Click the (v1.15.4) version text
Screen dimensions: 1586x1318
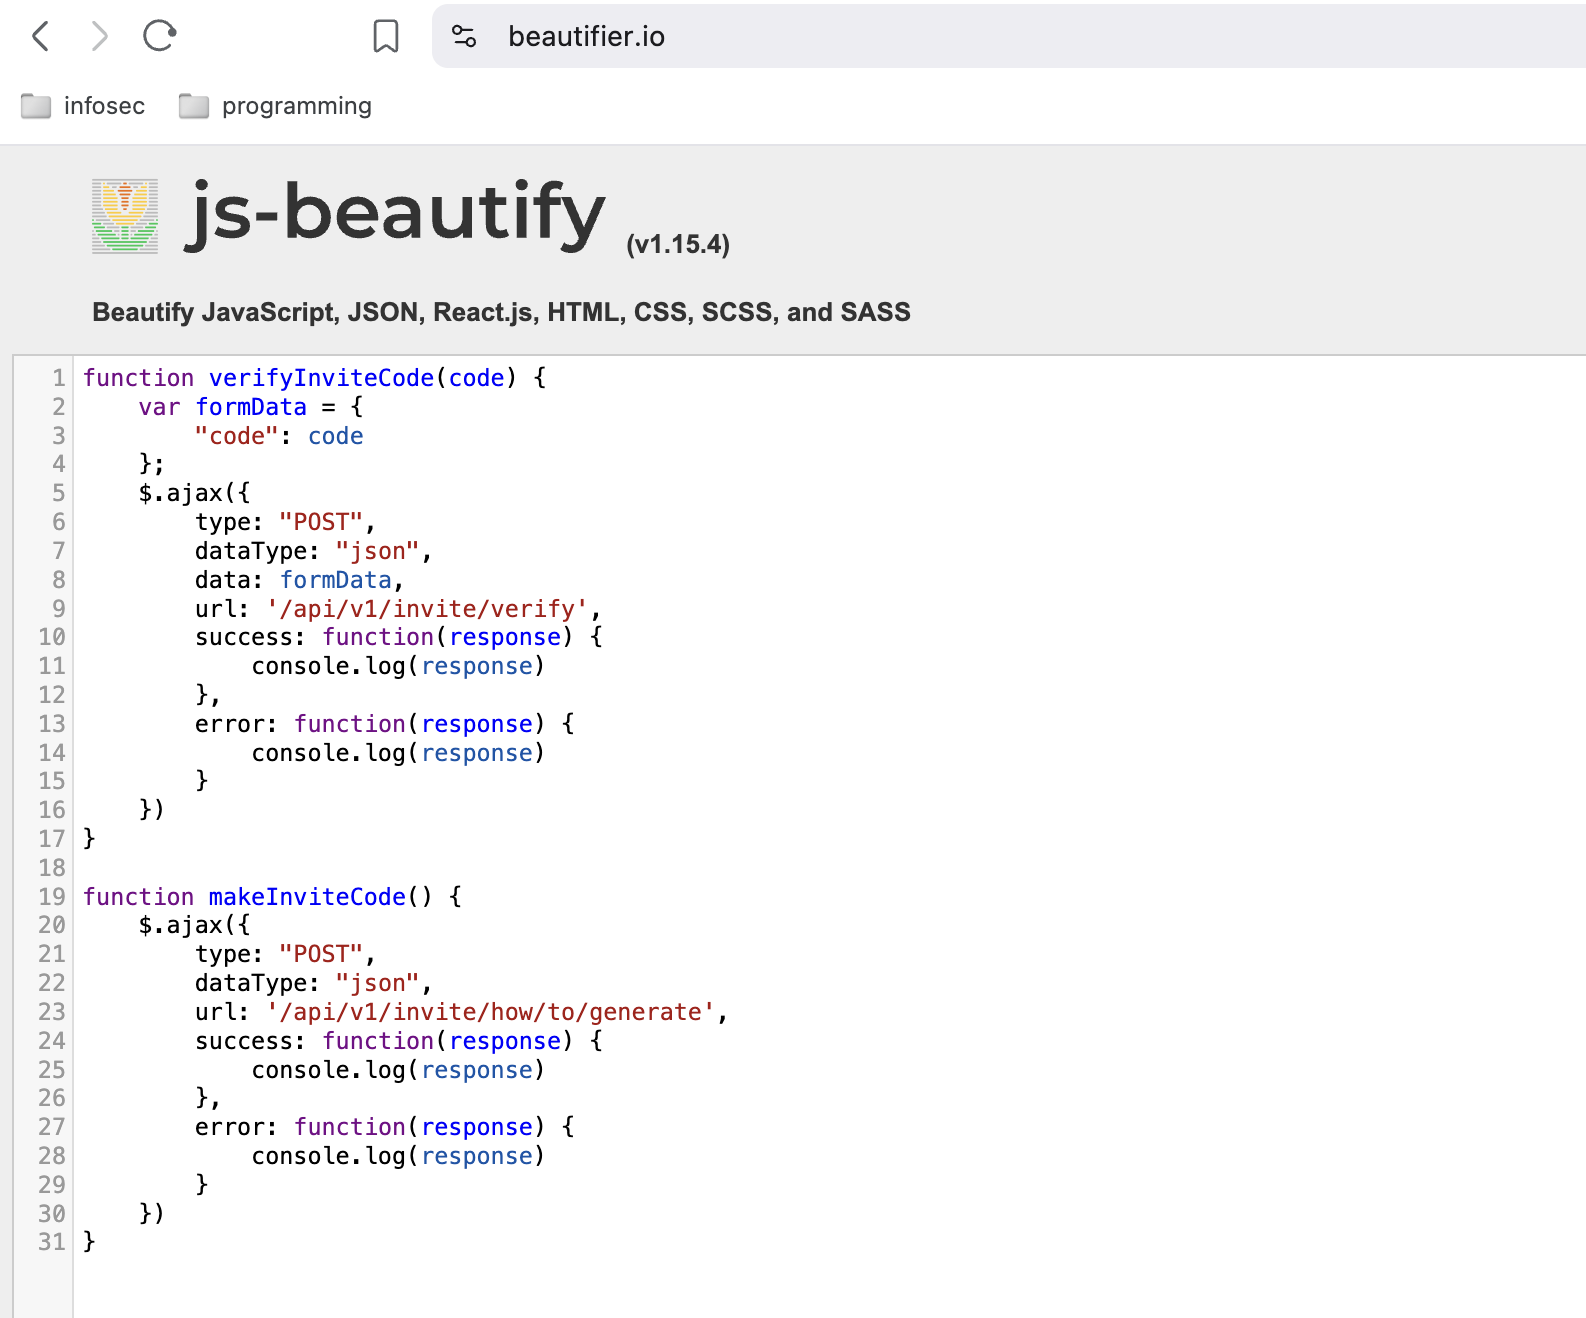[x=678, y=244]
